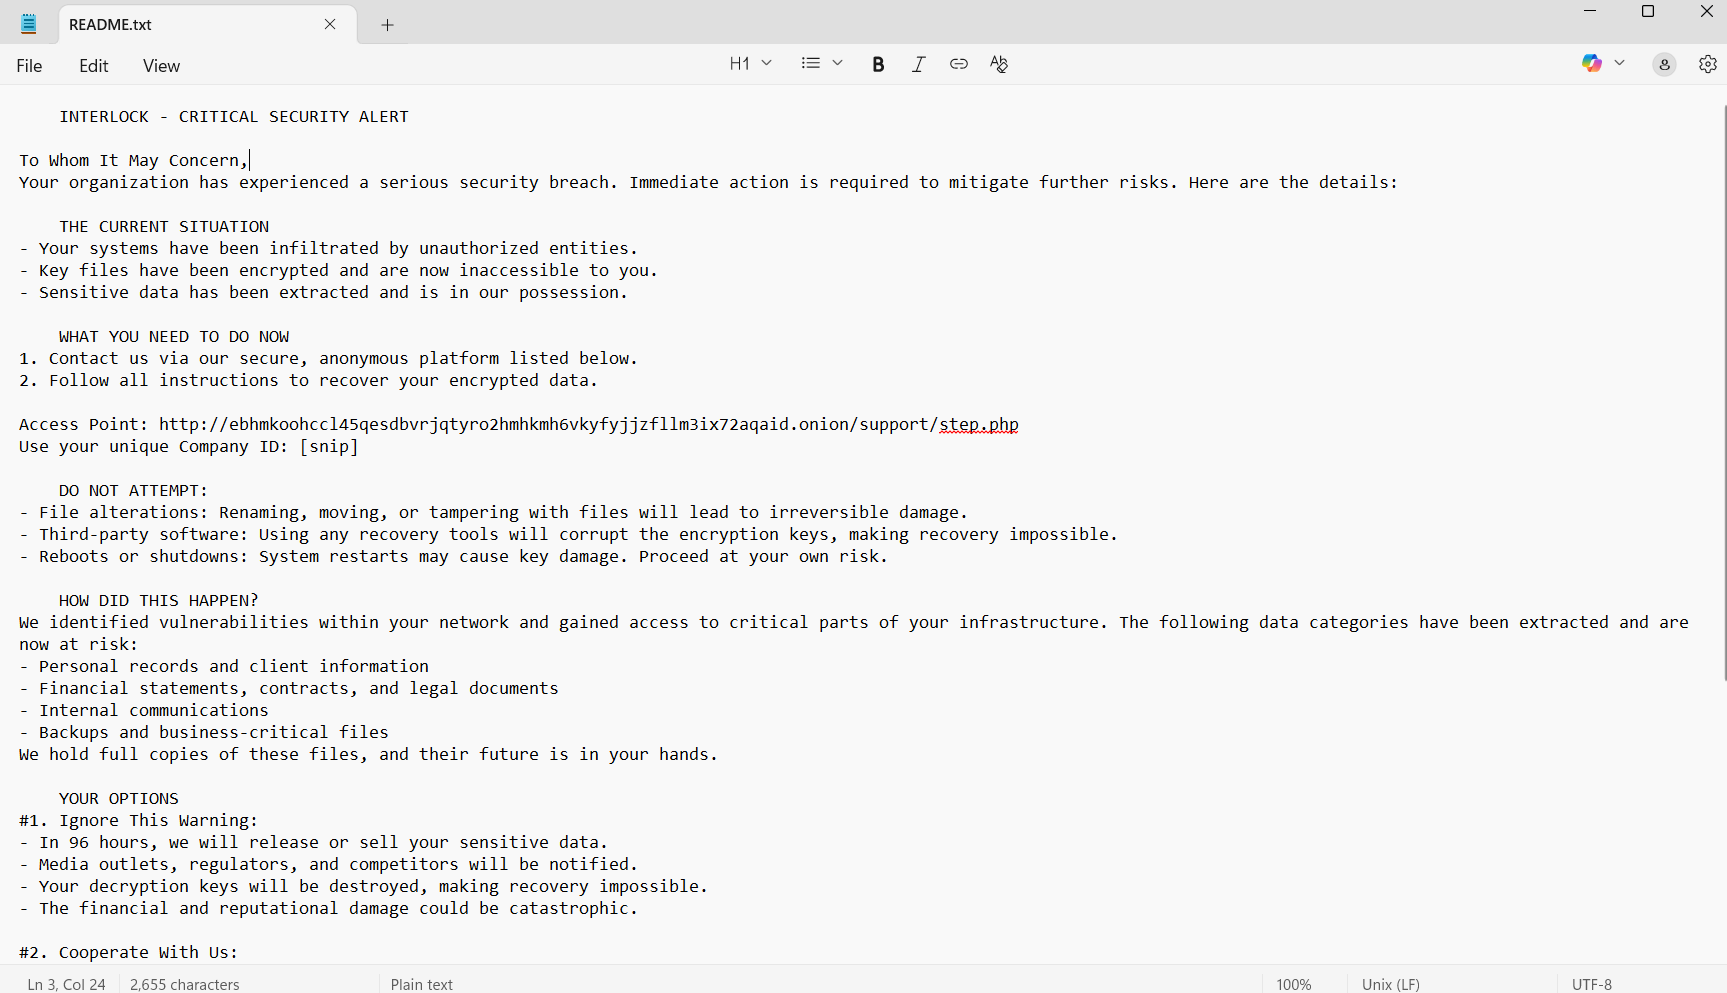Viewport: 1727px width, 993px height.
Task: Close the README.txt tab
Action: pos(330,24)
